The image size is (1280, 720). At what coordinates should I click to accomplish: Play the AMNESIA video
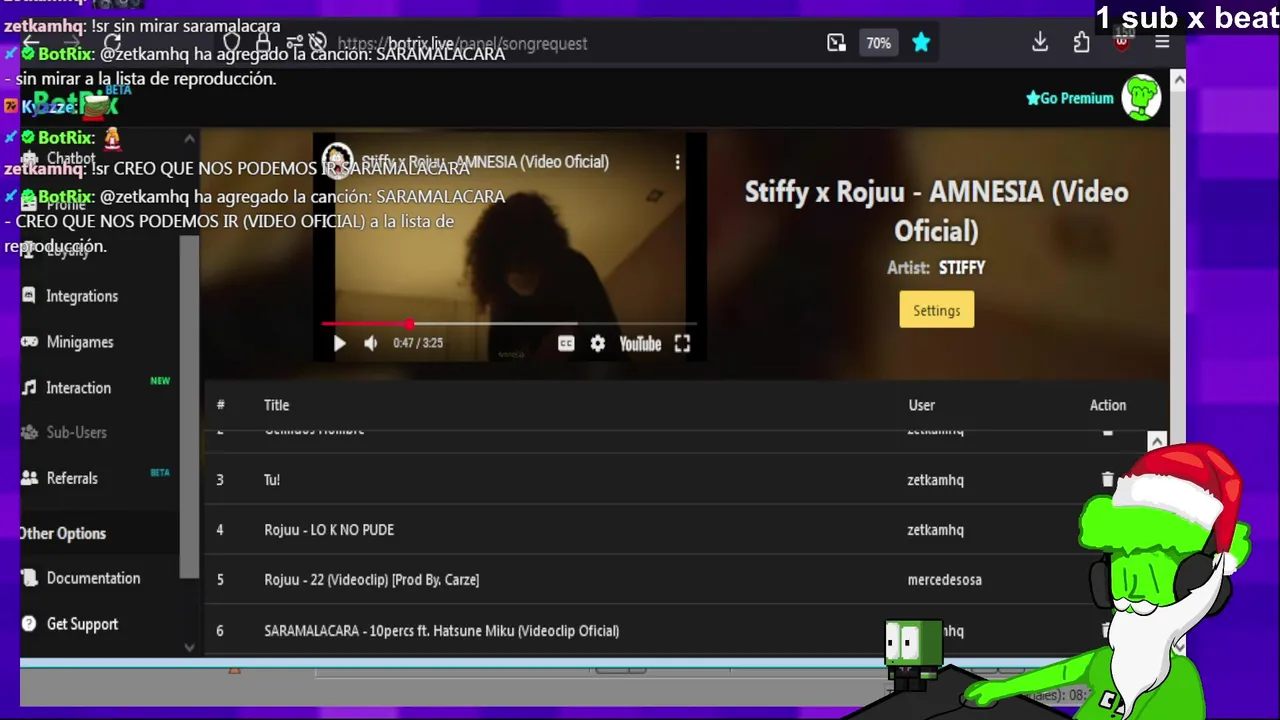pyautogui.click(x=339, y=343)
